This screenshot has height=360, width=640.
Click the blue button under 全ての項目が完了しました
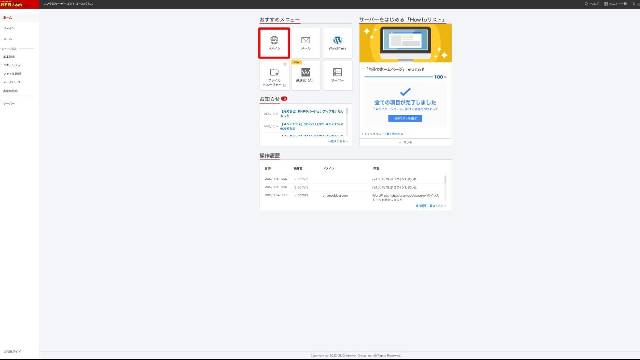[x=405, y=118]
